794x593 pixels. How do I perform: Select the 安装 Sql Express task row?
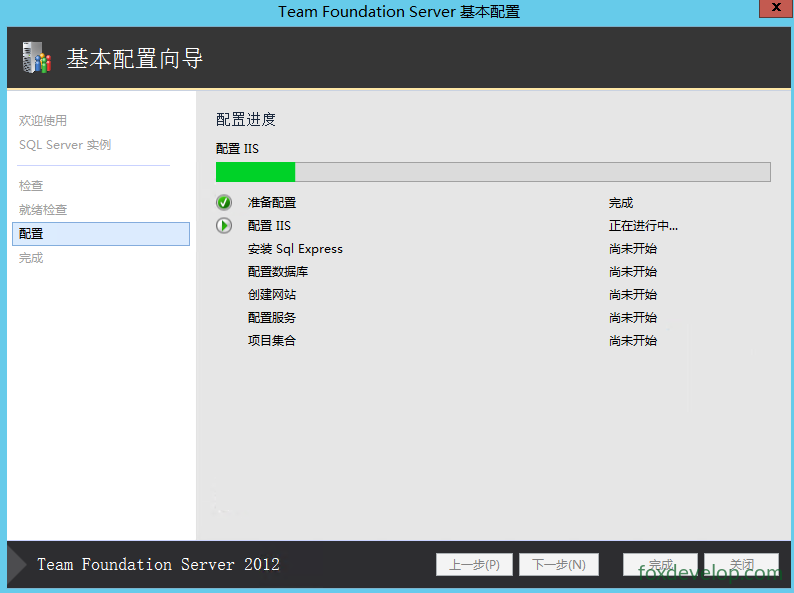[462, 249]
